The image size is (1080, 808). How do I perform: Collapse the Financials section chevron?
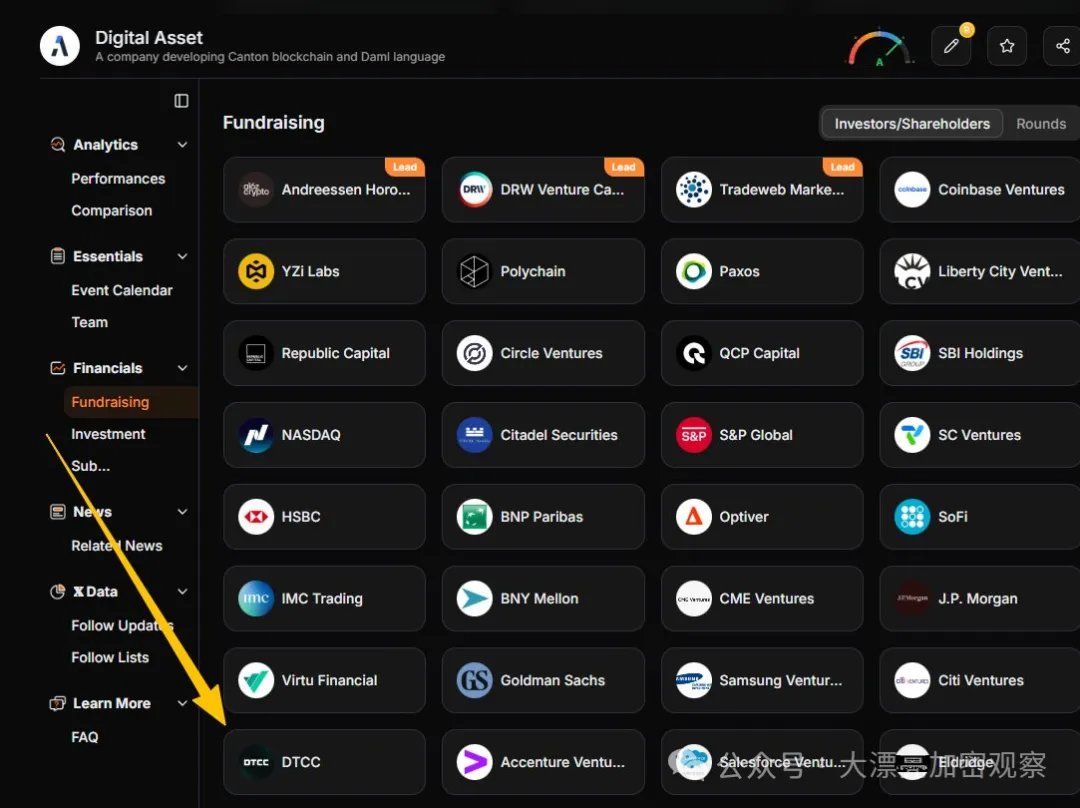click(183, 368)
